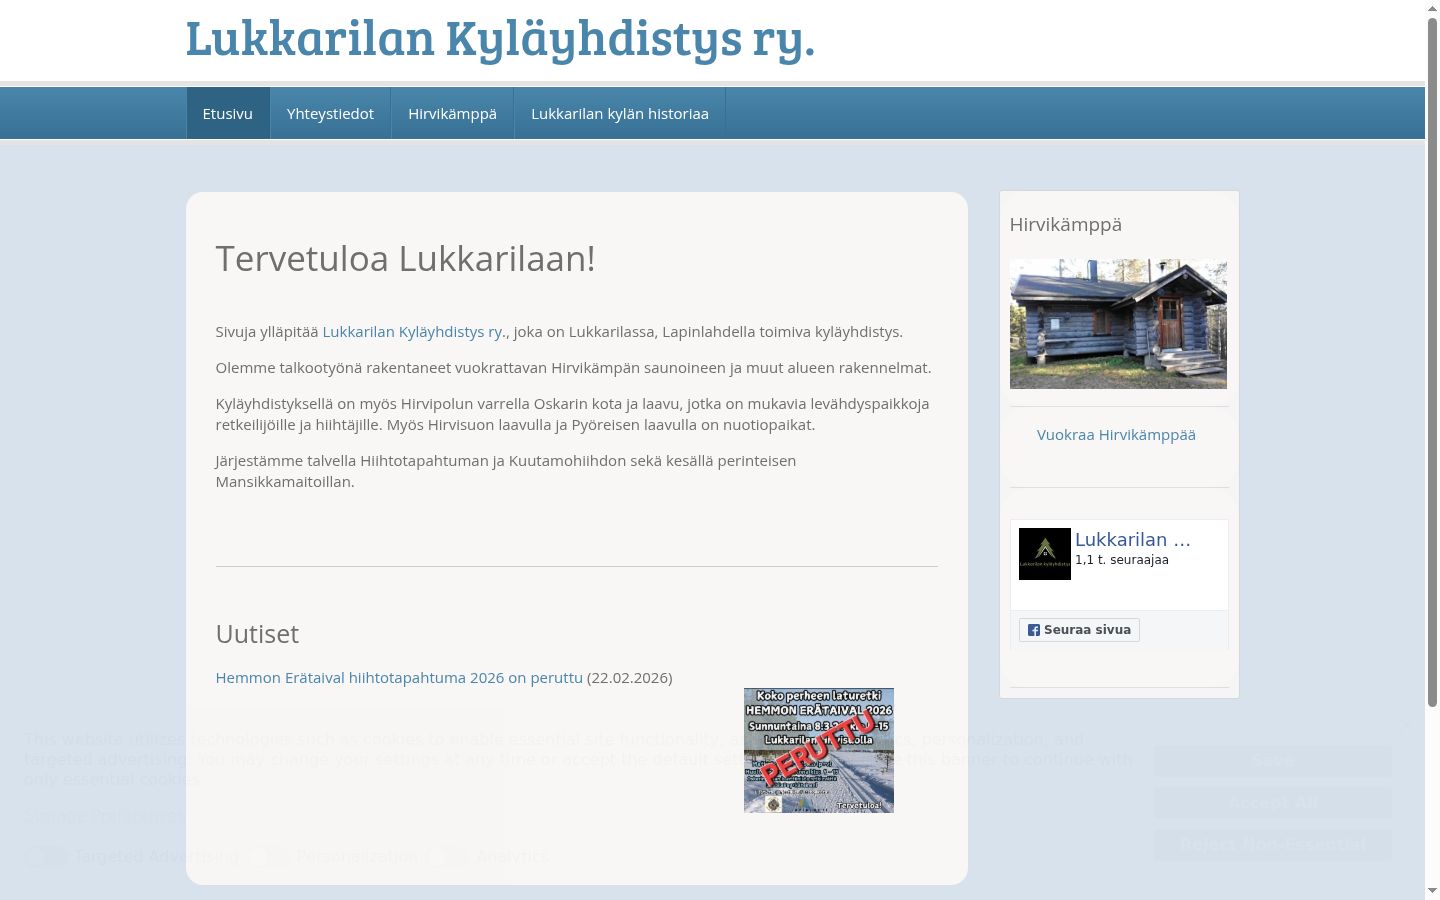Screen dimensions: 1440x900
Task: Open the Lukkarilan Facebook page name link
Action: [1133, 539]
